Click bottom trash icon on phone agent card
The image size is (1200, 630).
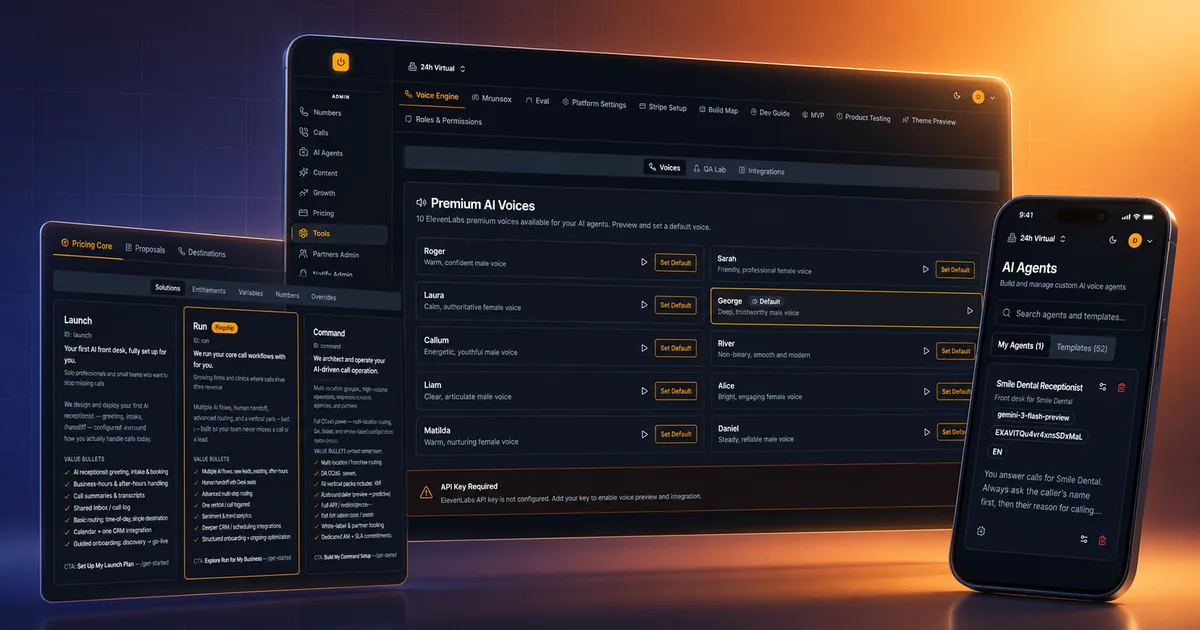pyautogui.click(x=1102, y=540)
